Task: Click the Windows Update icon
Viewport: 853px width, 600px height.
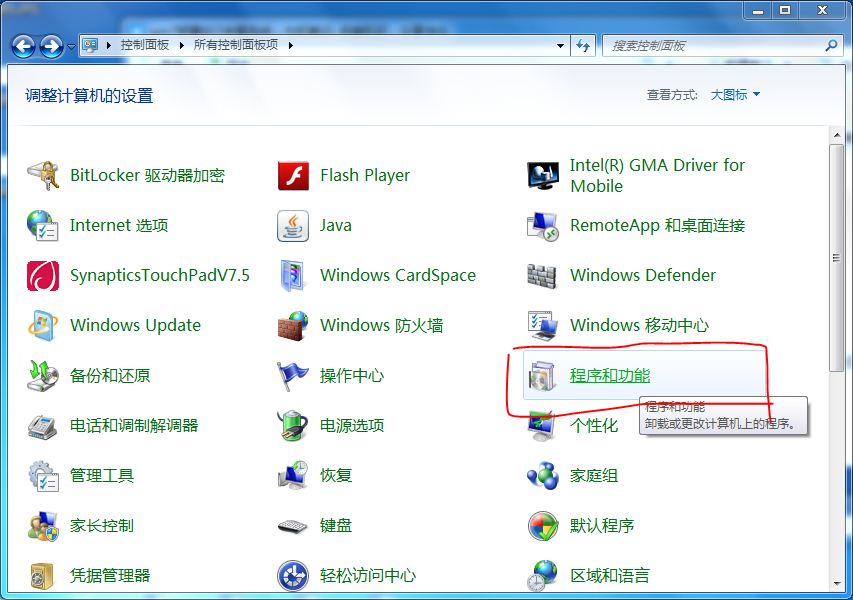Action: pyautogui.click(x=42, y=325)
